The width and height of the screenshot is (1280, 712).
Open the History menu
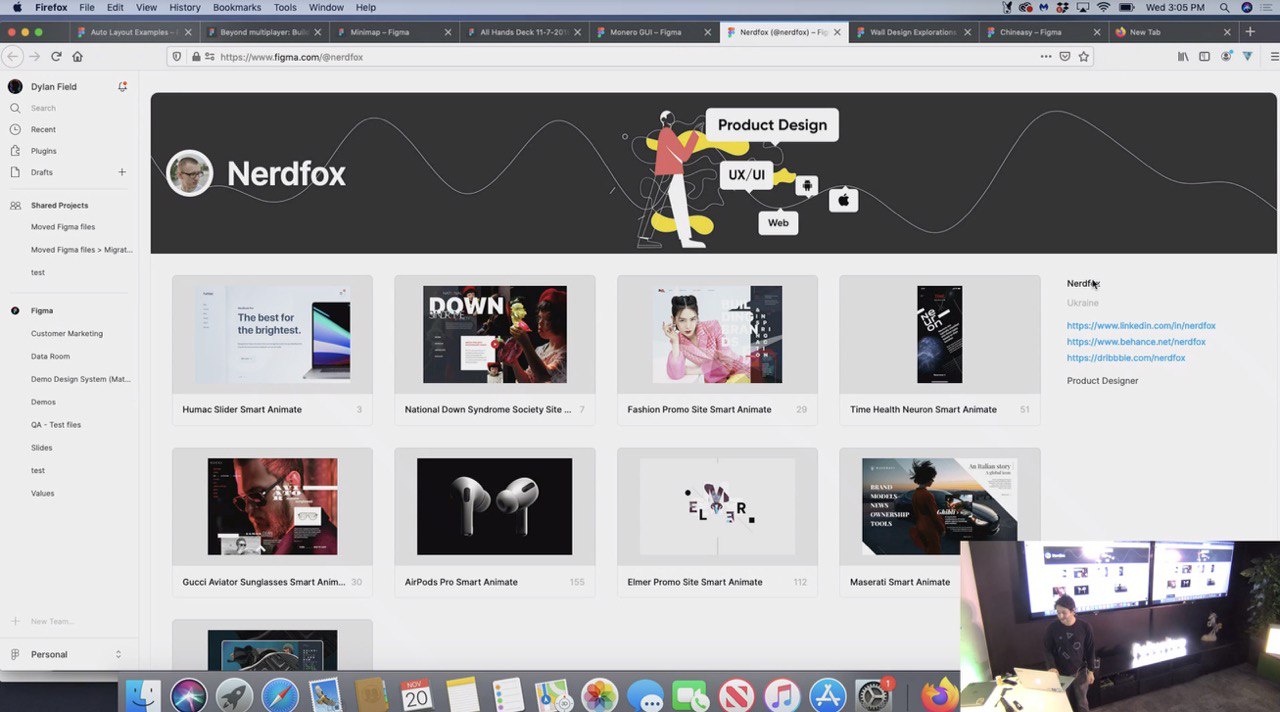[185, 7]
